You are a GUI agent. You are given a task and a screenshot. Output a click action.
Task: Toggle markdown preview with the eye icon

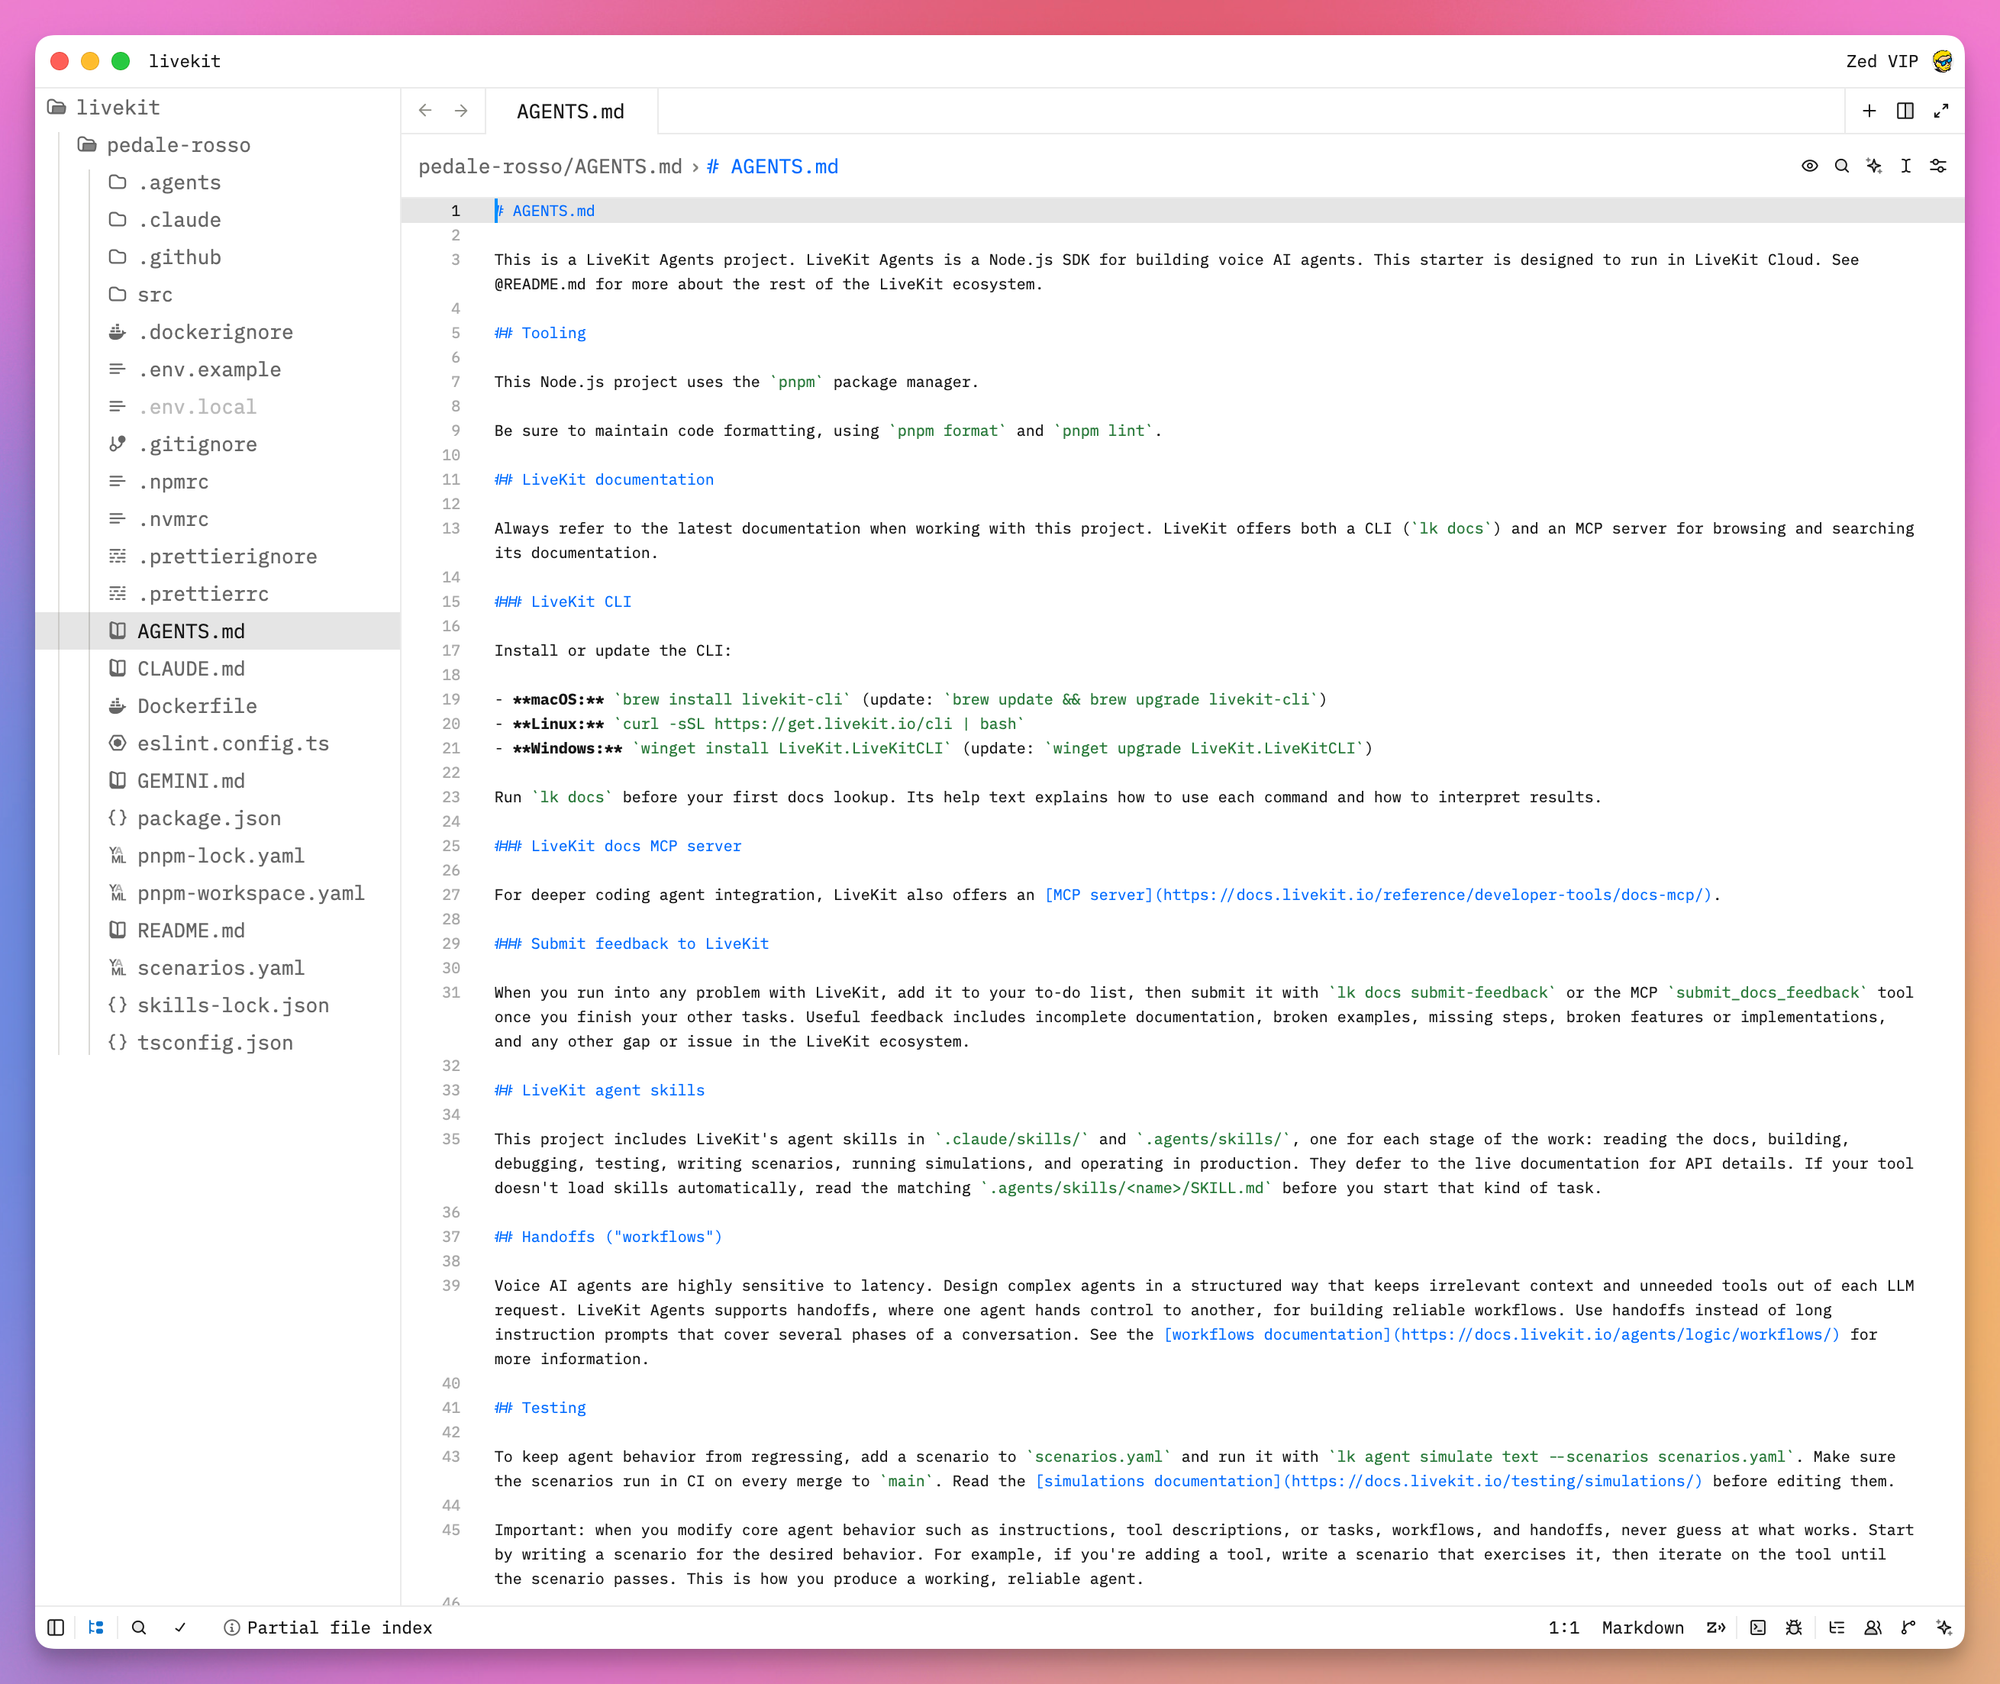pyautogui.click(x=1809, y=166)
